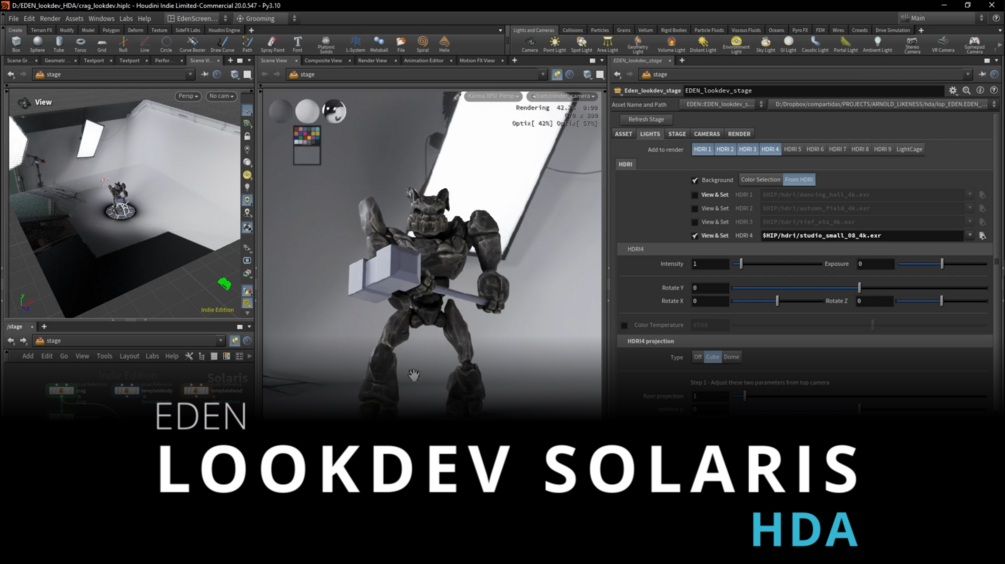Enable View & Set for HDRI 3
1005x564 pixels.
pos(695,222)
